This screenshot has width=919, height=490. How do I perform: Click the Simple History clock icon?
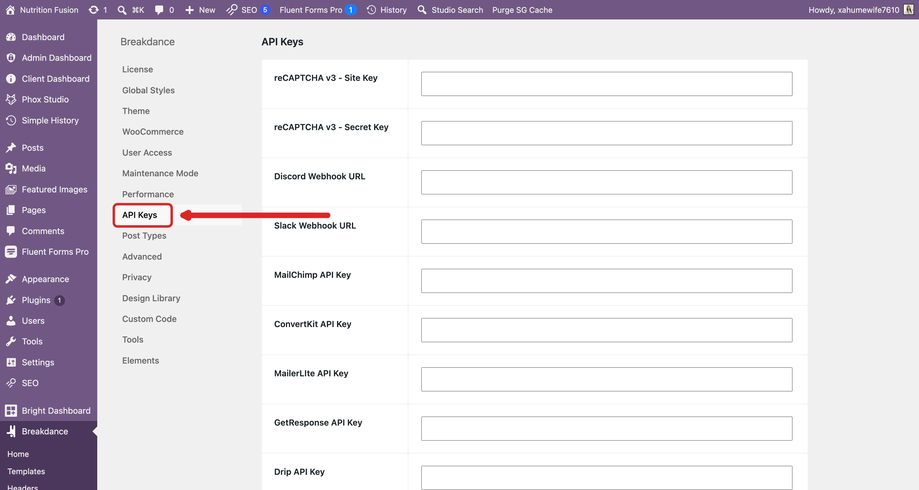11,120
